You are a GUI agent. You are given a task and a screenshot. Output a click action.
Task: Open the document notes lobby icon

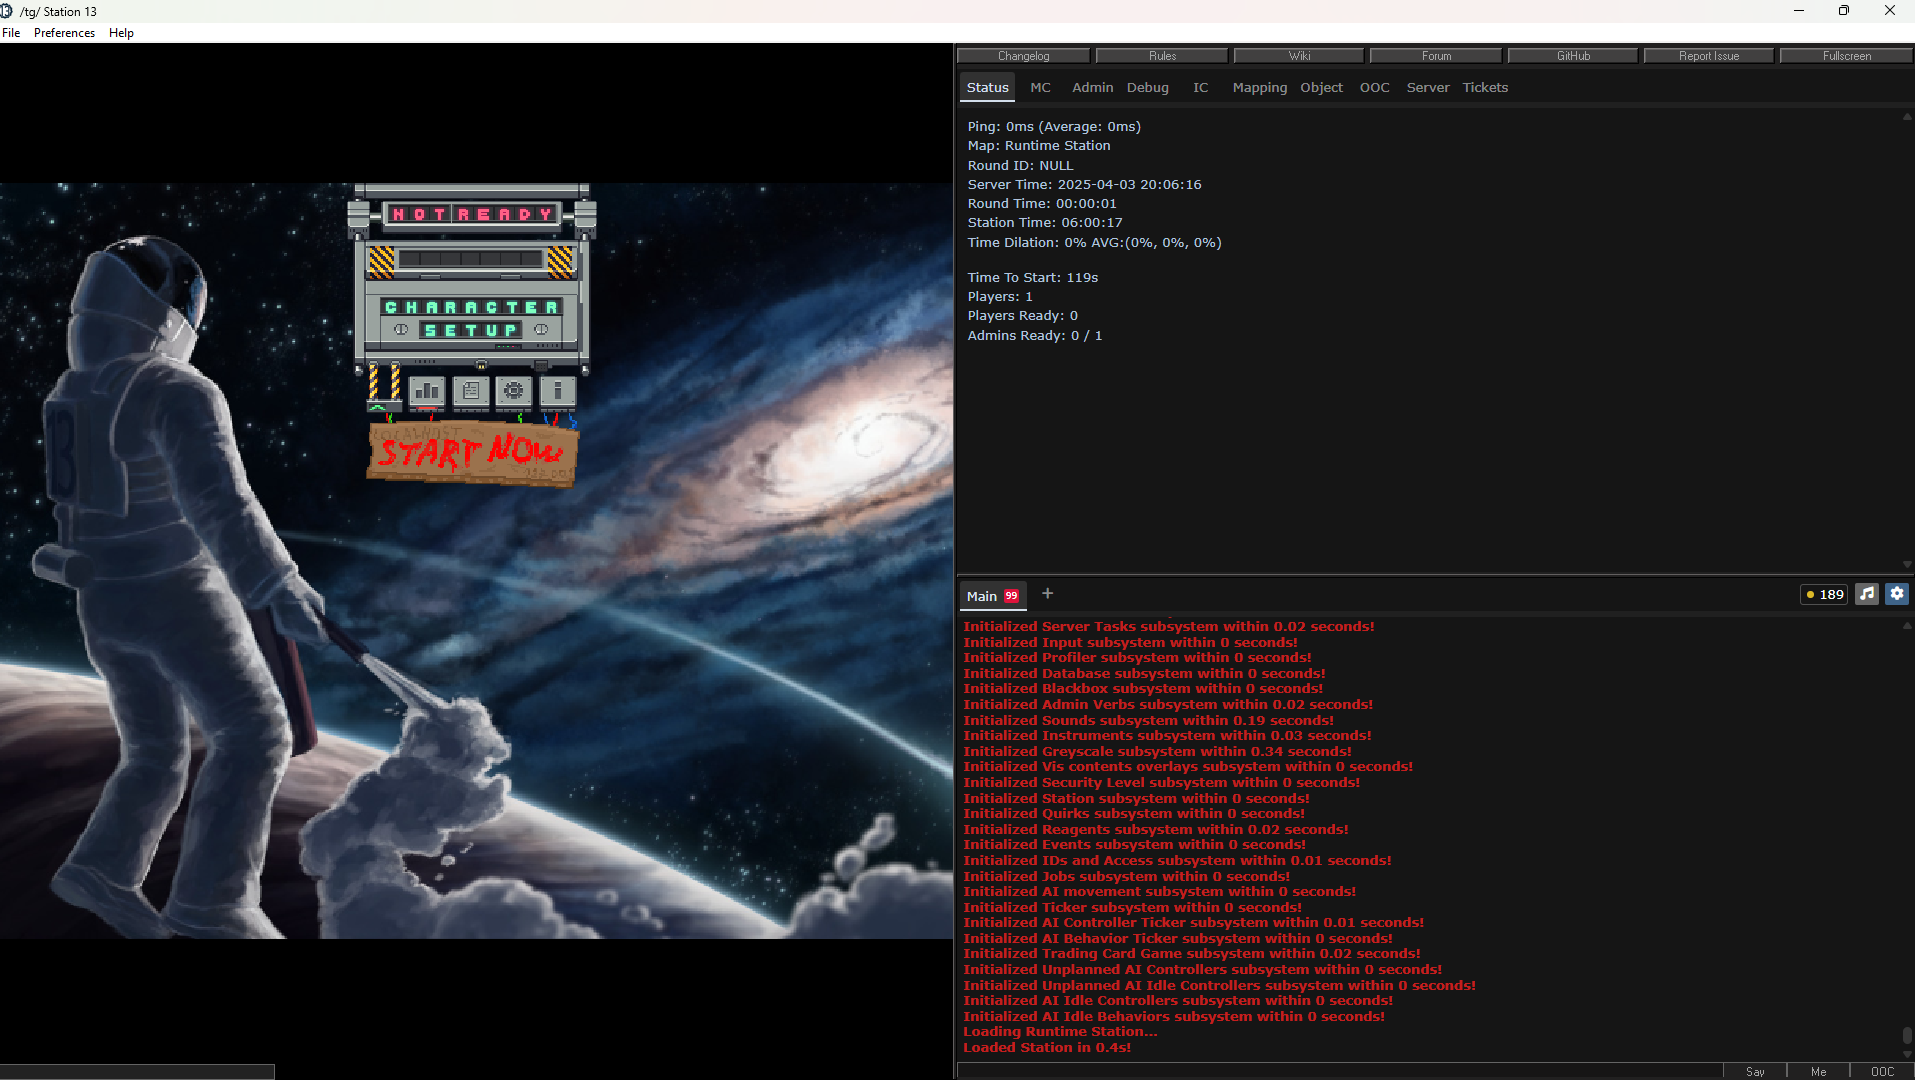[471, 391]
